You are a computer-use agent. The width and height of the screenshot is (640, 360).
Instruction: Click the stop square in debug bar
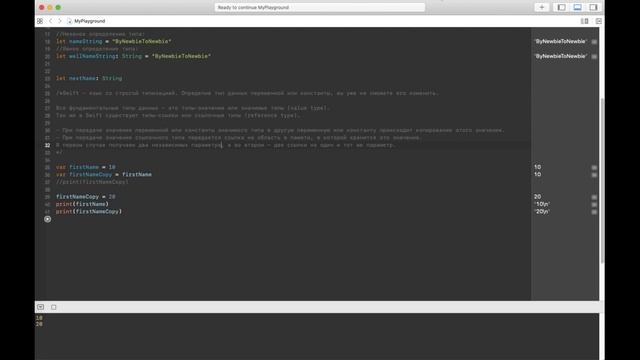54,307
